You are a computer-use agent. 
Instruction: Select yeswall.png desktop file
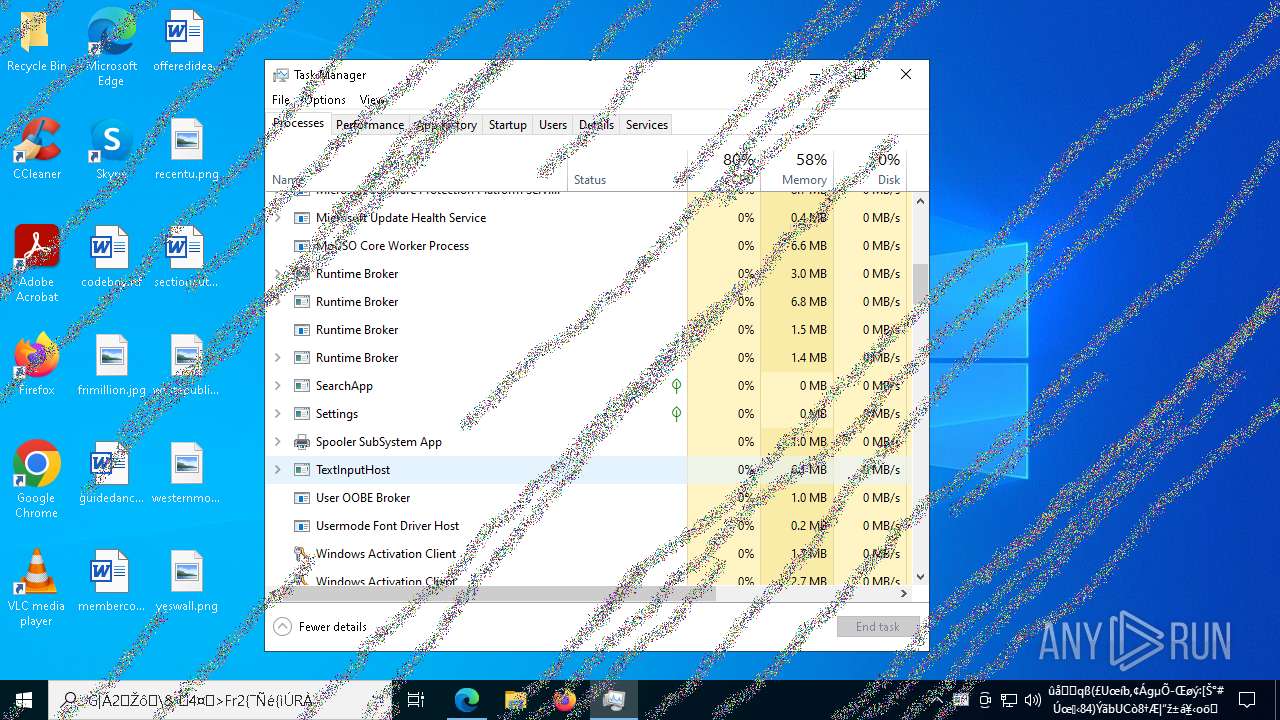187,581
